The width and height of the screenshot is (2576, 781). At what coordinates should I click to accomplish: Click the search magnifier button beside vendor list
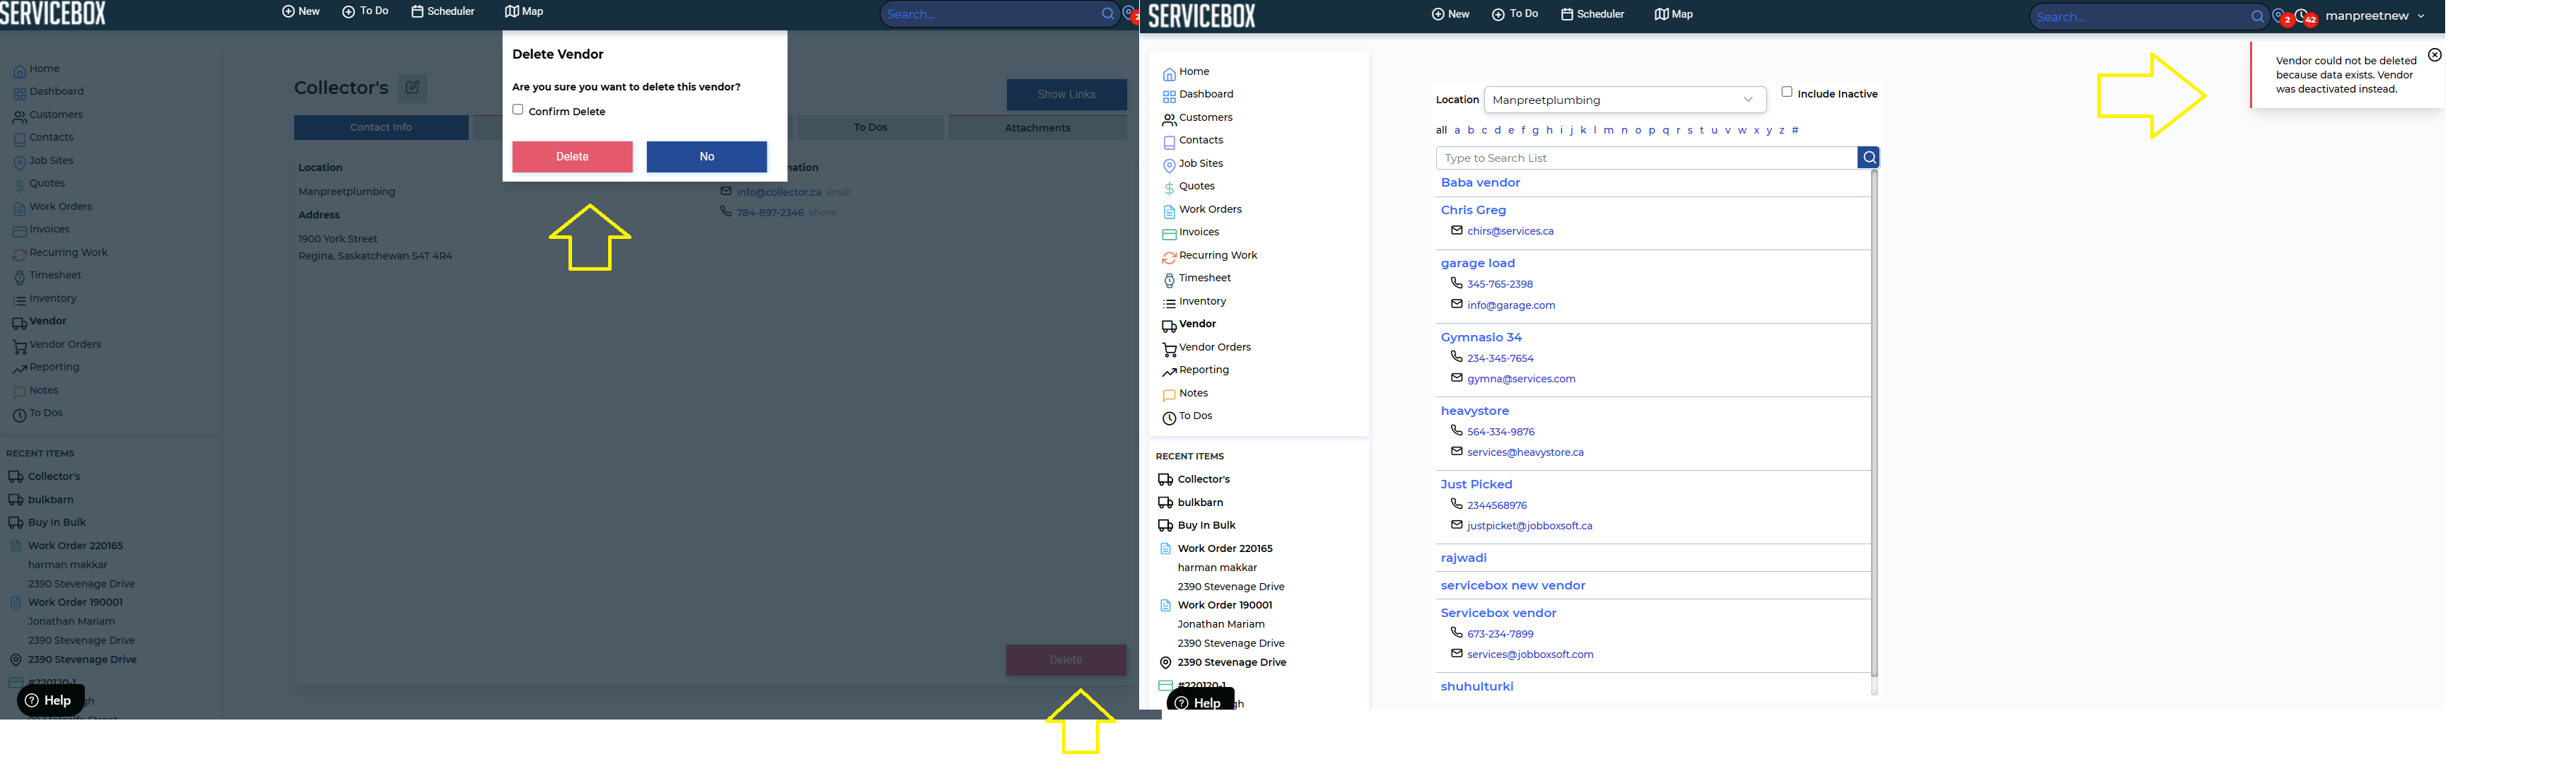[x=1868, y=158]
